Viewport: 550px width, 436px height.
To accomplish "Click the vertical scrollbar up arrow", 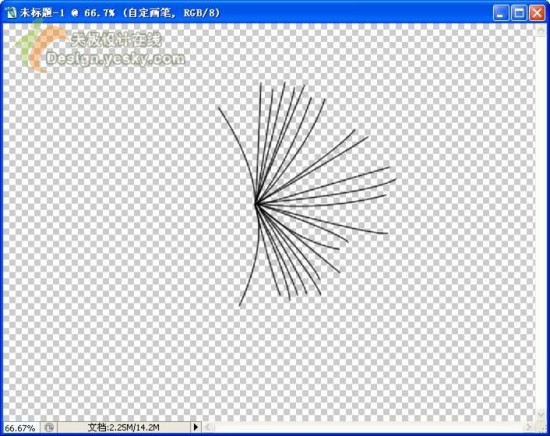I will click(x=541, y=29).
